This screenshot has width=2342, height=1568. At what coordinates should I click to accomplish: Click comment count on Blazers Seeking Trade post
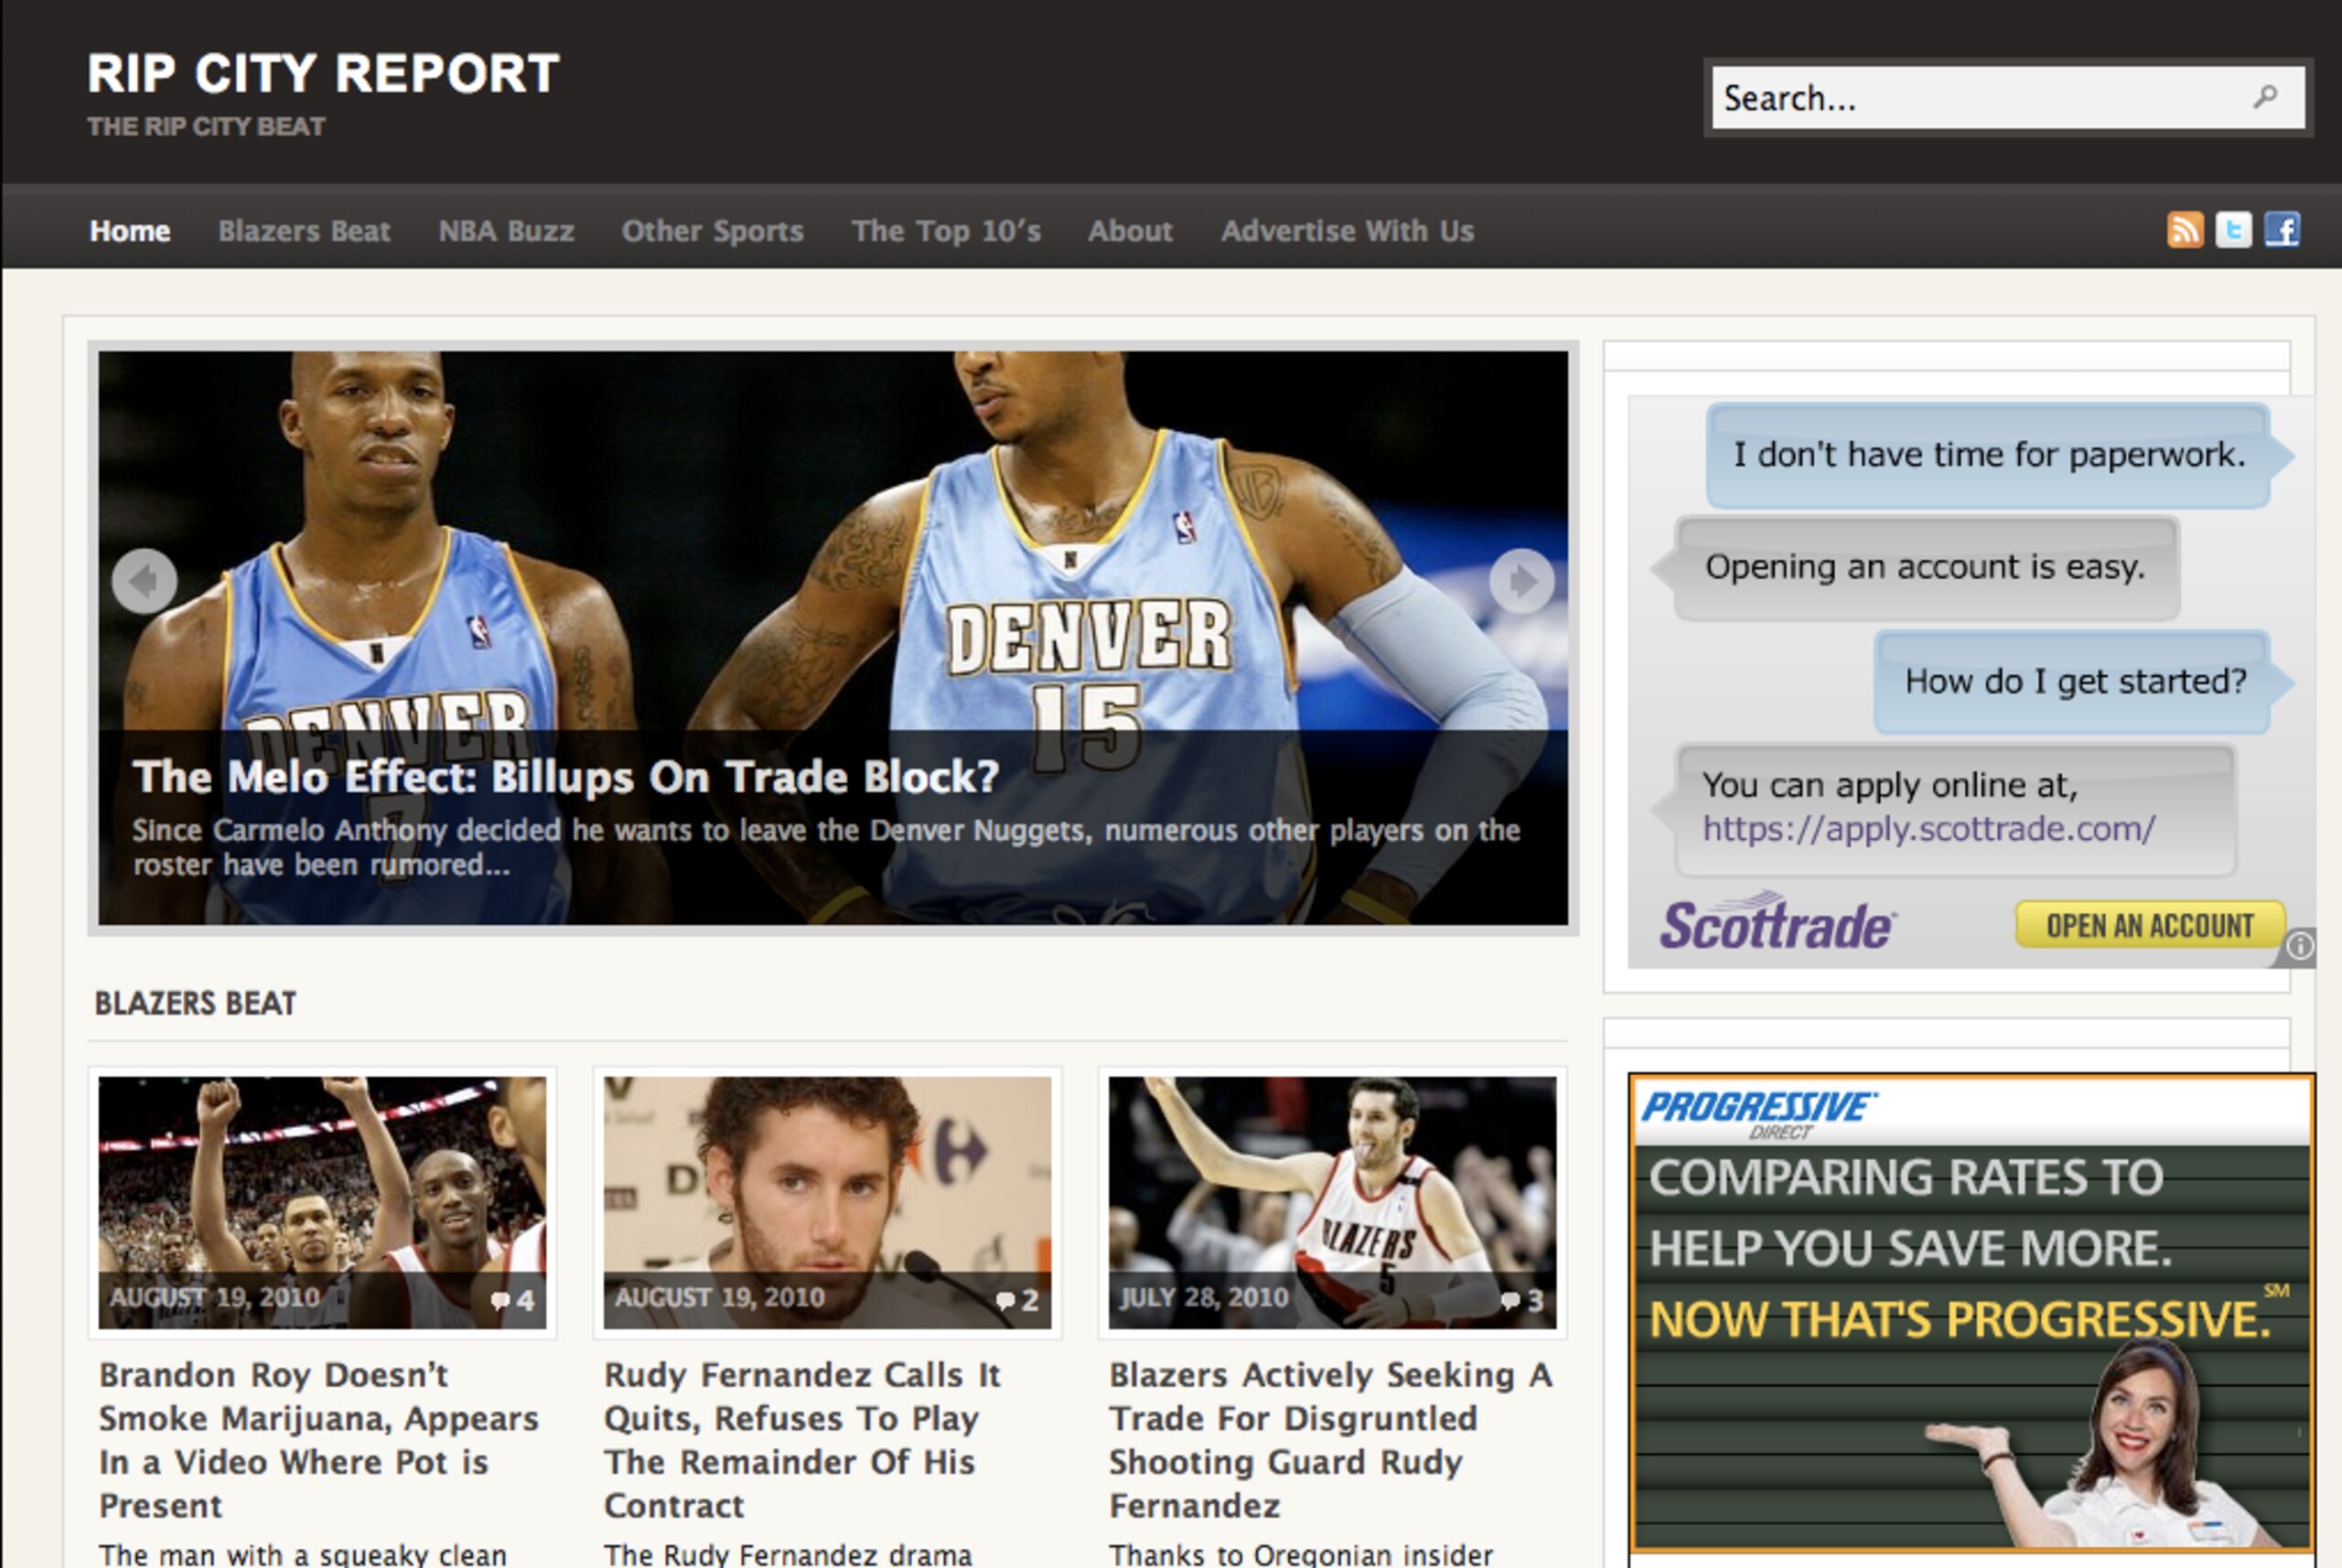click(x=1523, y=1300)
